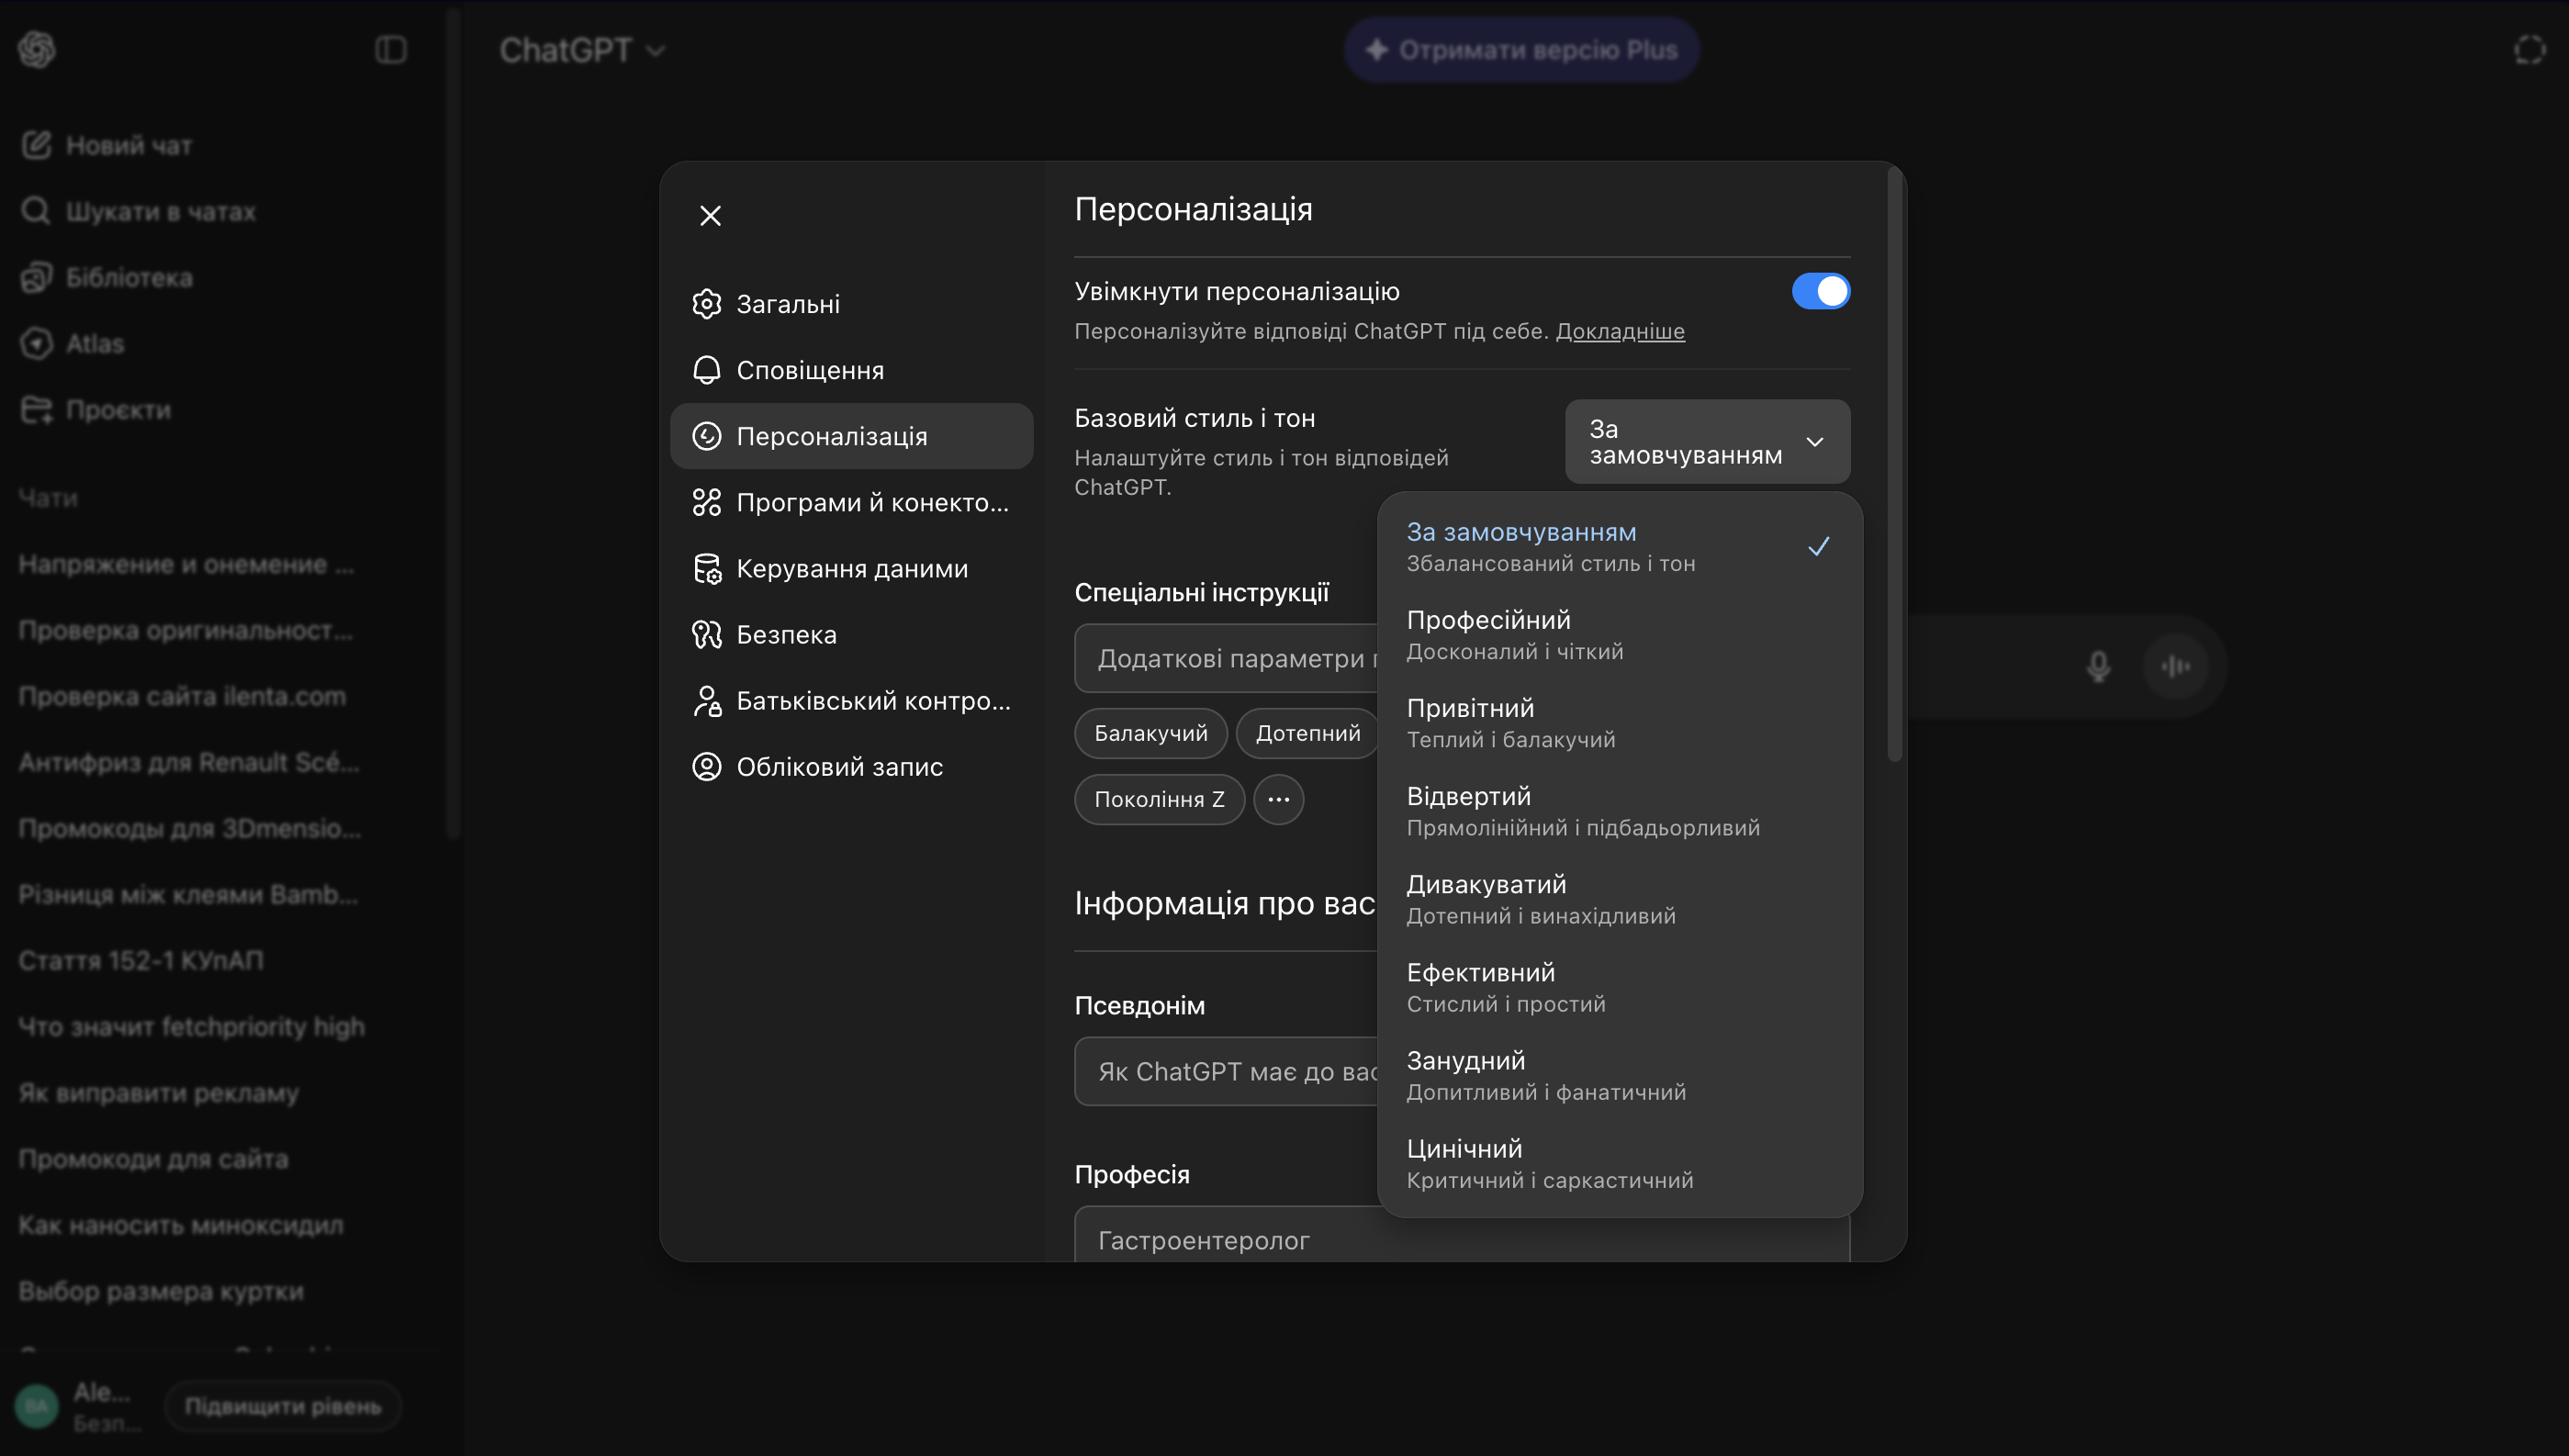Show more traits with ellipsis button
Screen dimensions: 2569x1456
click(x=1278, y=799)
